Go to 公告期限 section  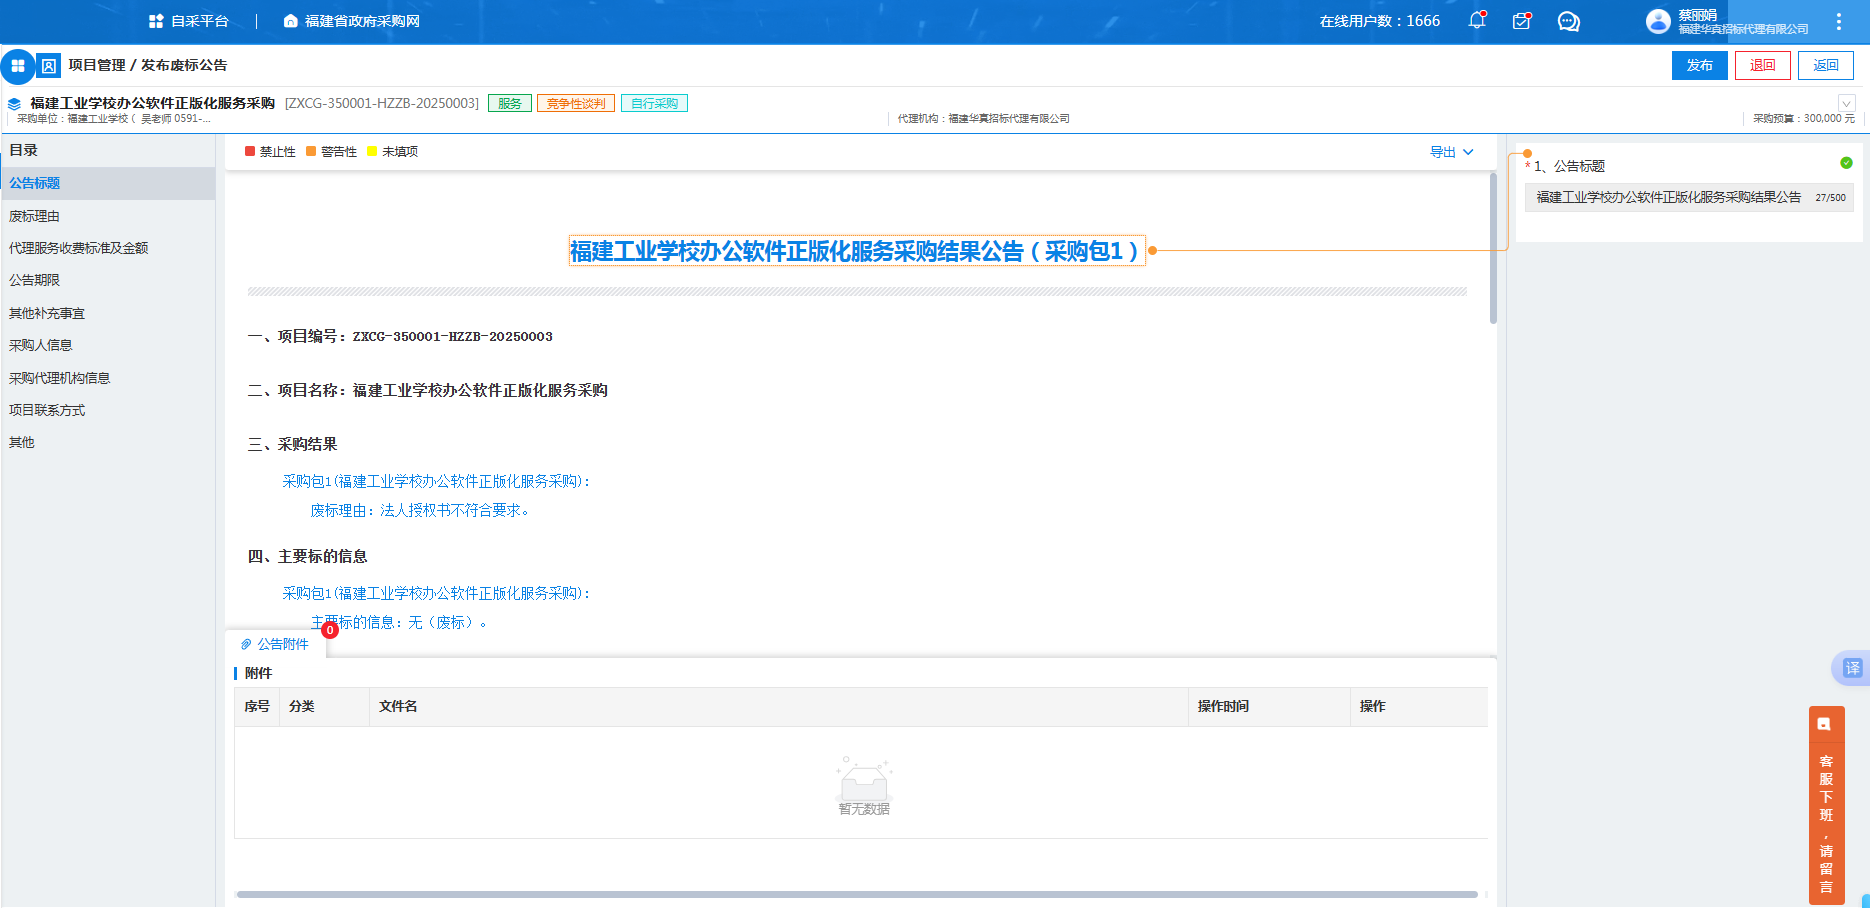(x=35, y=280)
